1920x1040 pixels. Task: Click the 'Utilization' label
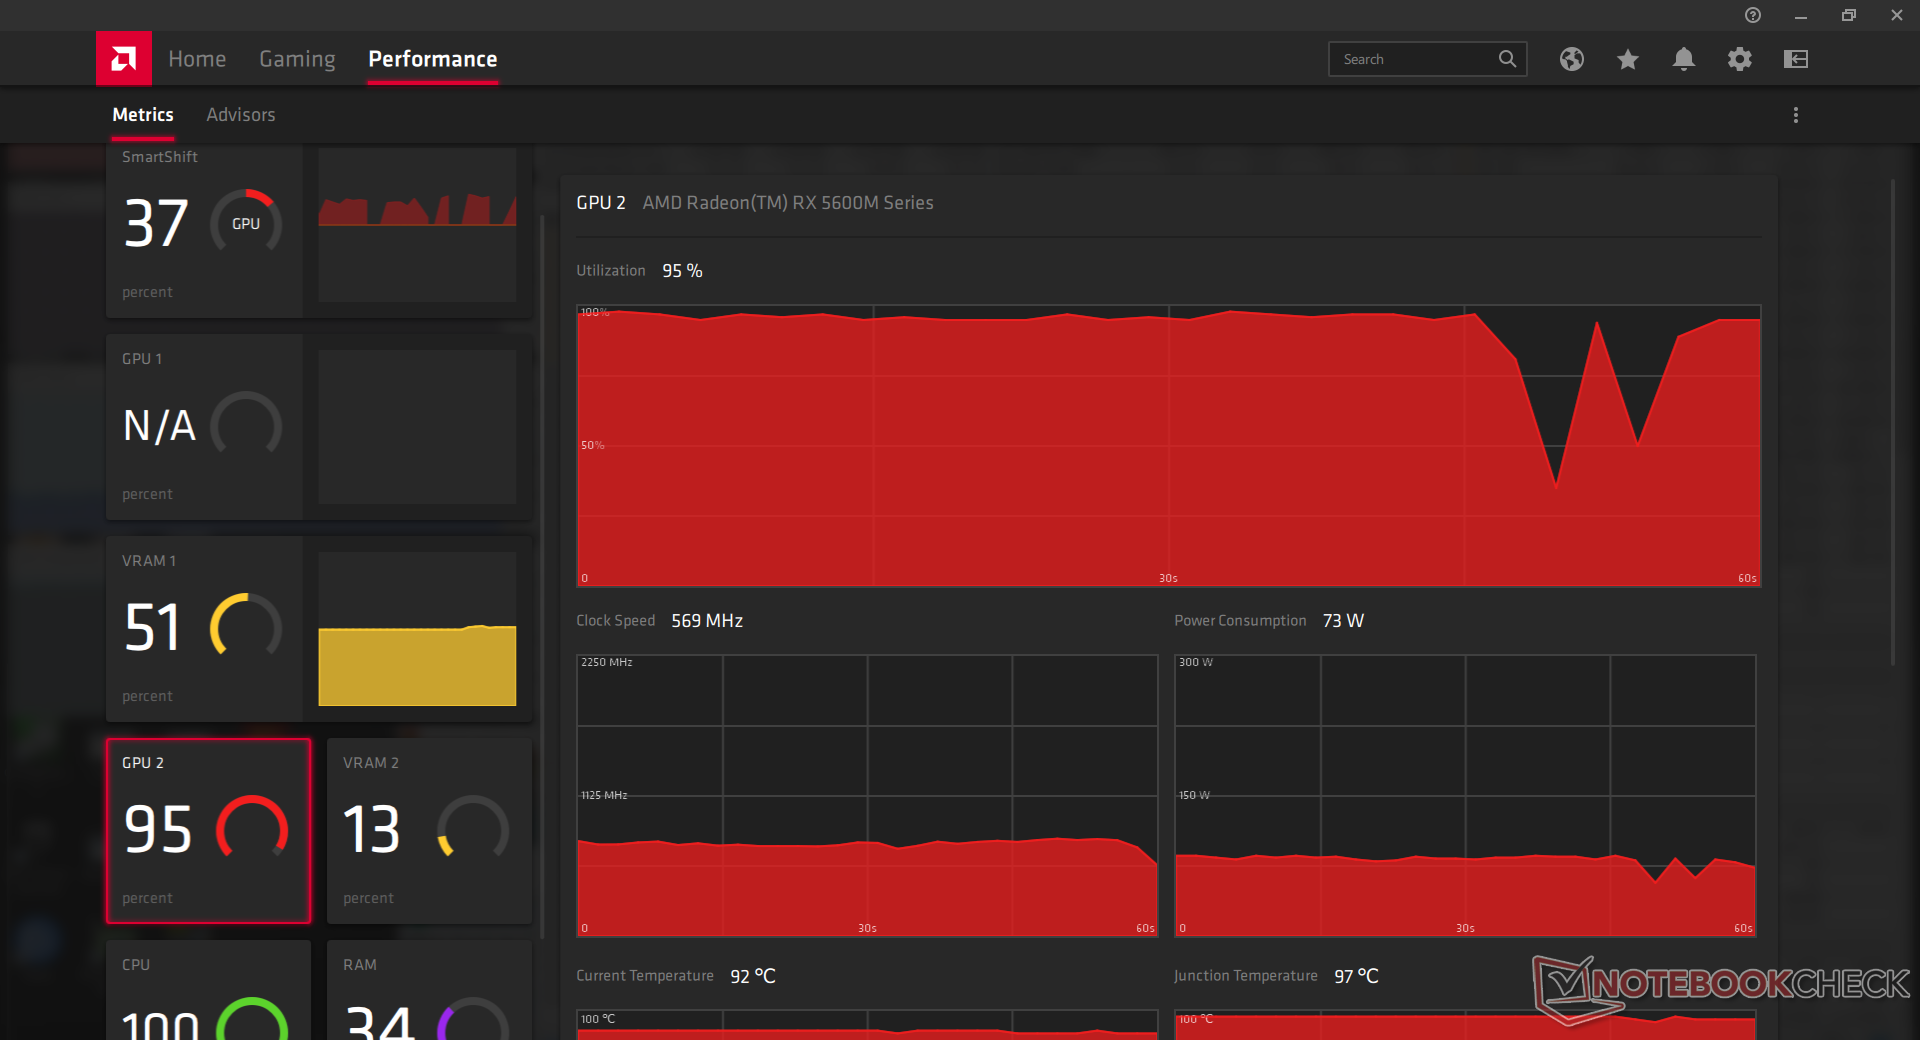pyautogui.click(x=611, y=271)
